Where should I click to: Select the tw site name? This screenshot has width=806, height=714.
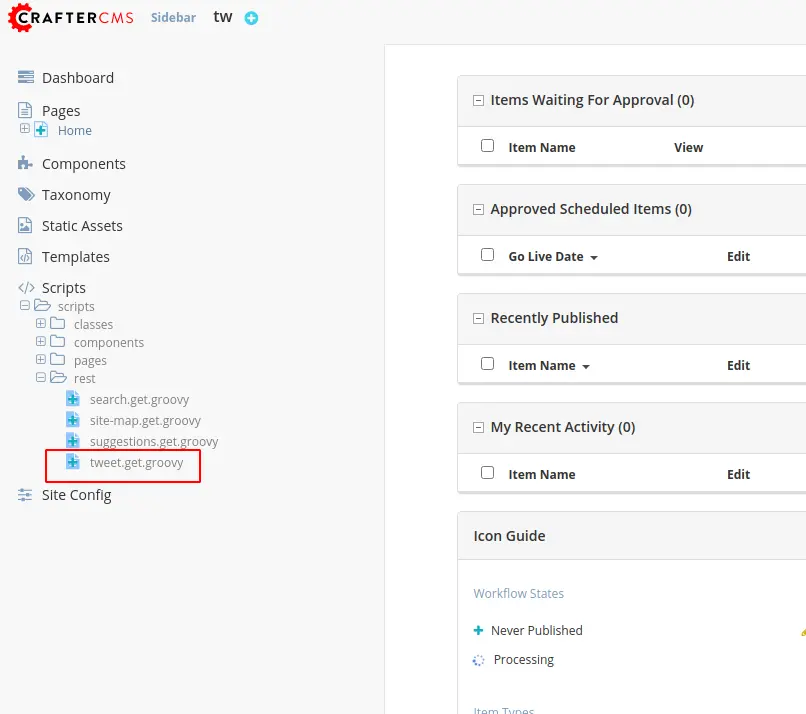tap(222, 17)
